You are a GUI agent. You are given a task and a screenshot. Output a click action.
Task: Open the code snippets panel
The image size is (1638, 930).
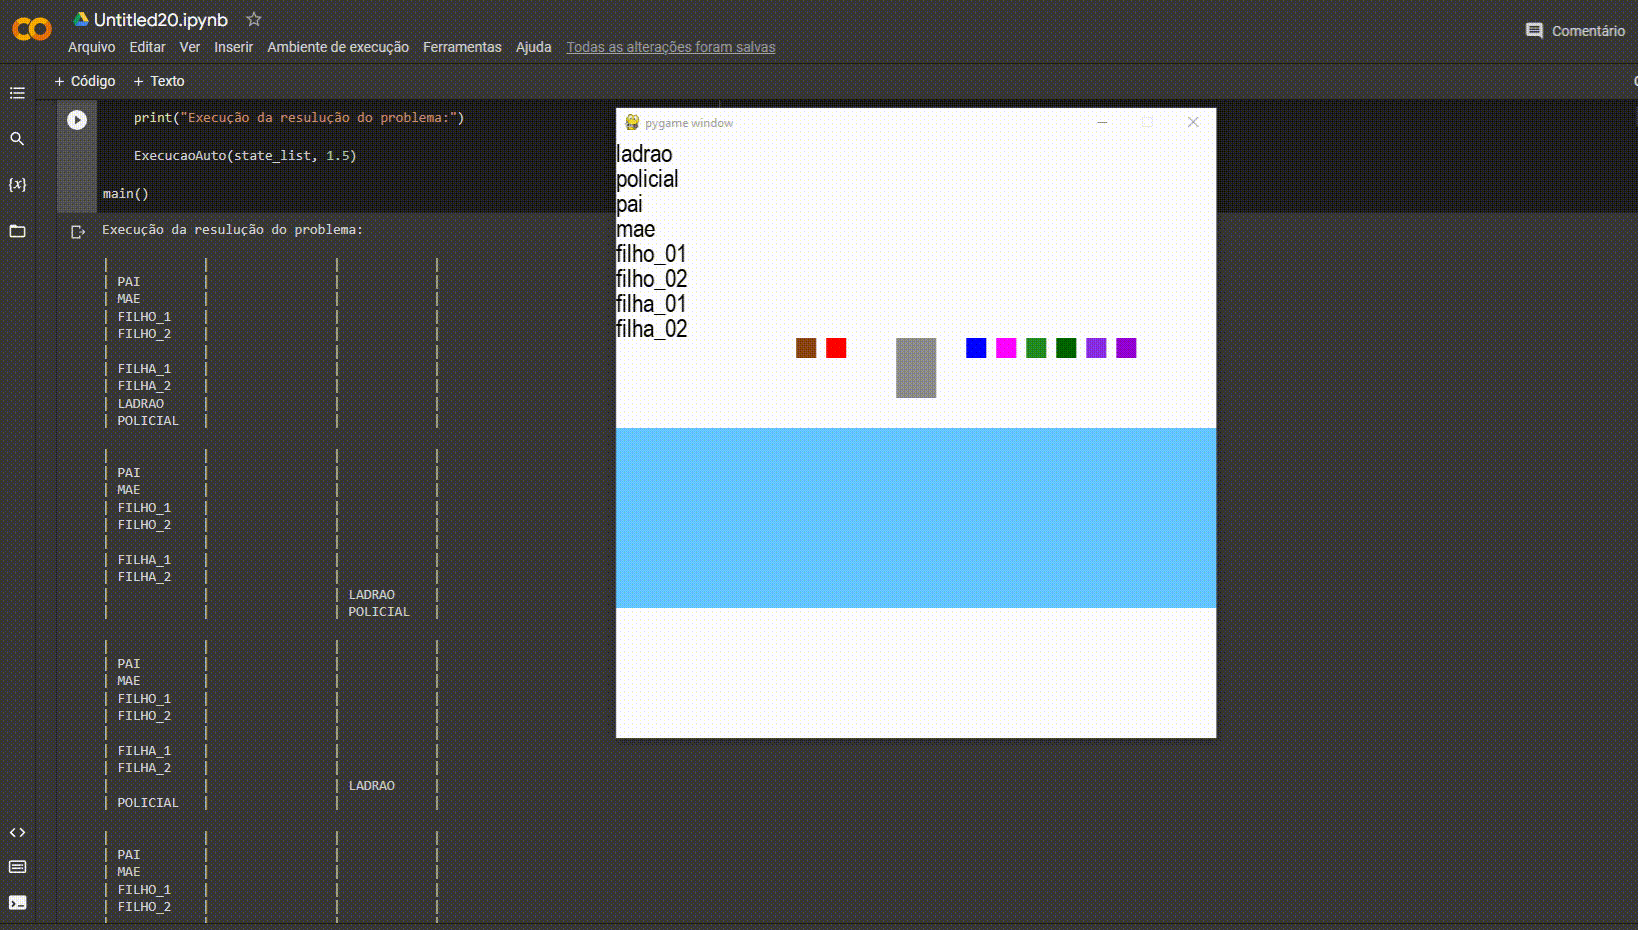tap(17, 831)
